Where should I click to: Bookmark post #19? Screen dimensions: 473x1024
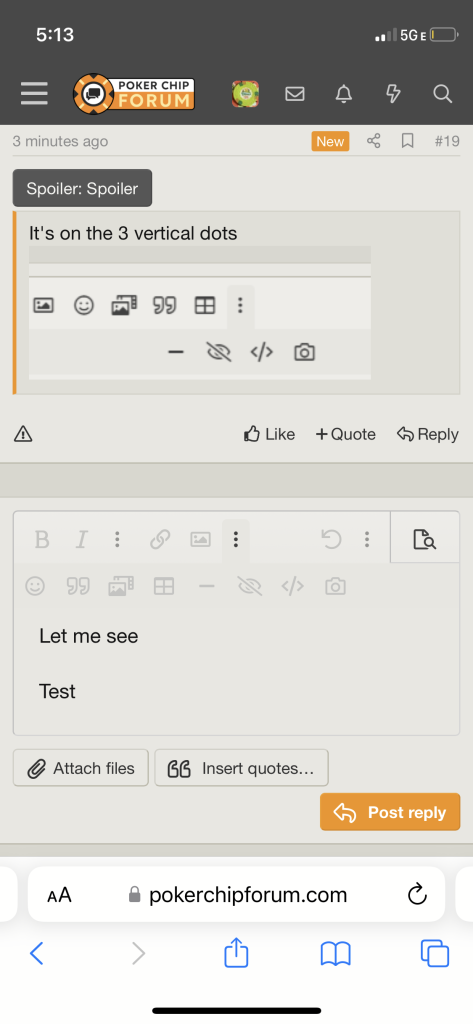408,140
